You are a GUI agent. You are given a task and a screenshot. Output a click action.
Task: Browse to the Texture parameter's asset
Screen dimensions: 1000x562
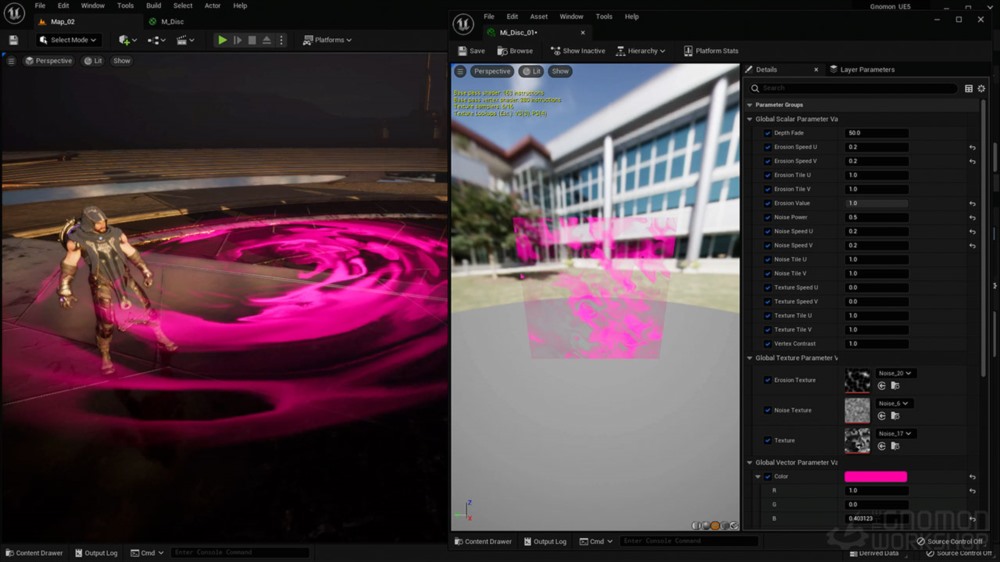(895, 446)
